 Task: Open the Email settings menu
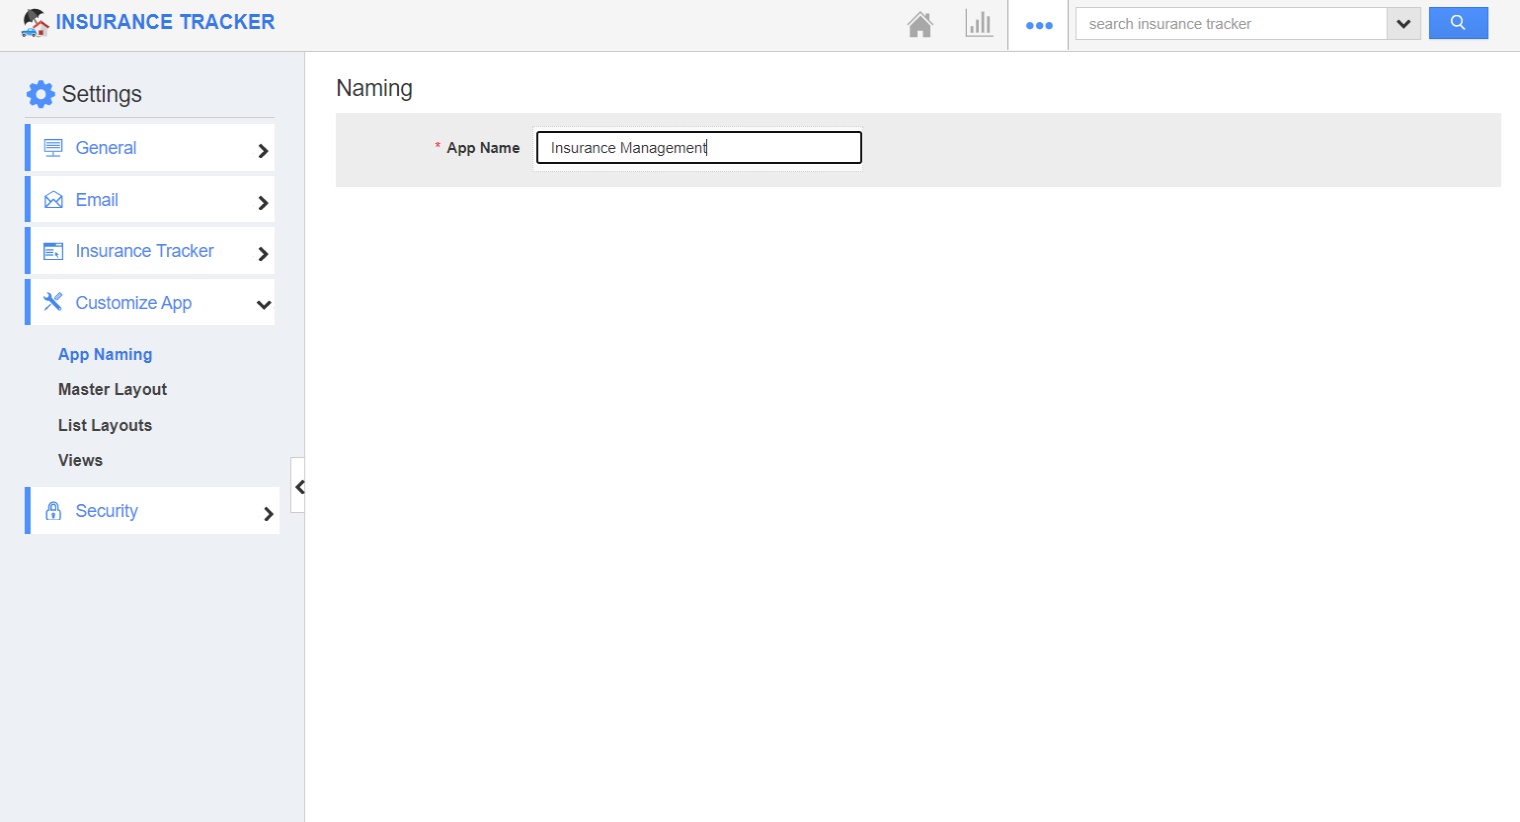click(x=150, y=200)
